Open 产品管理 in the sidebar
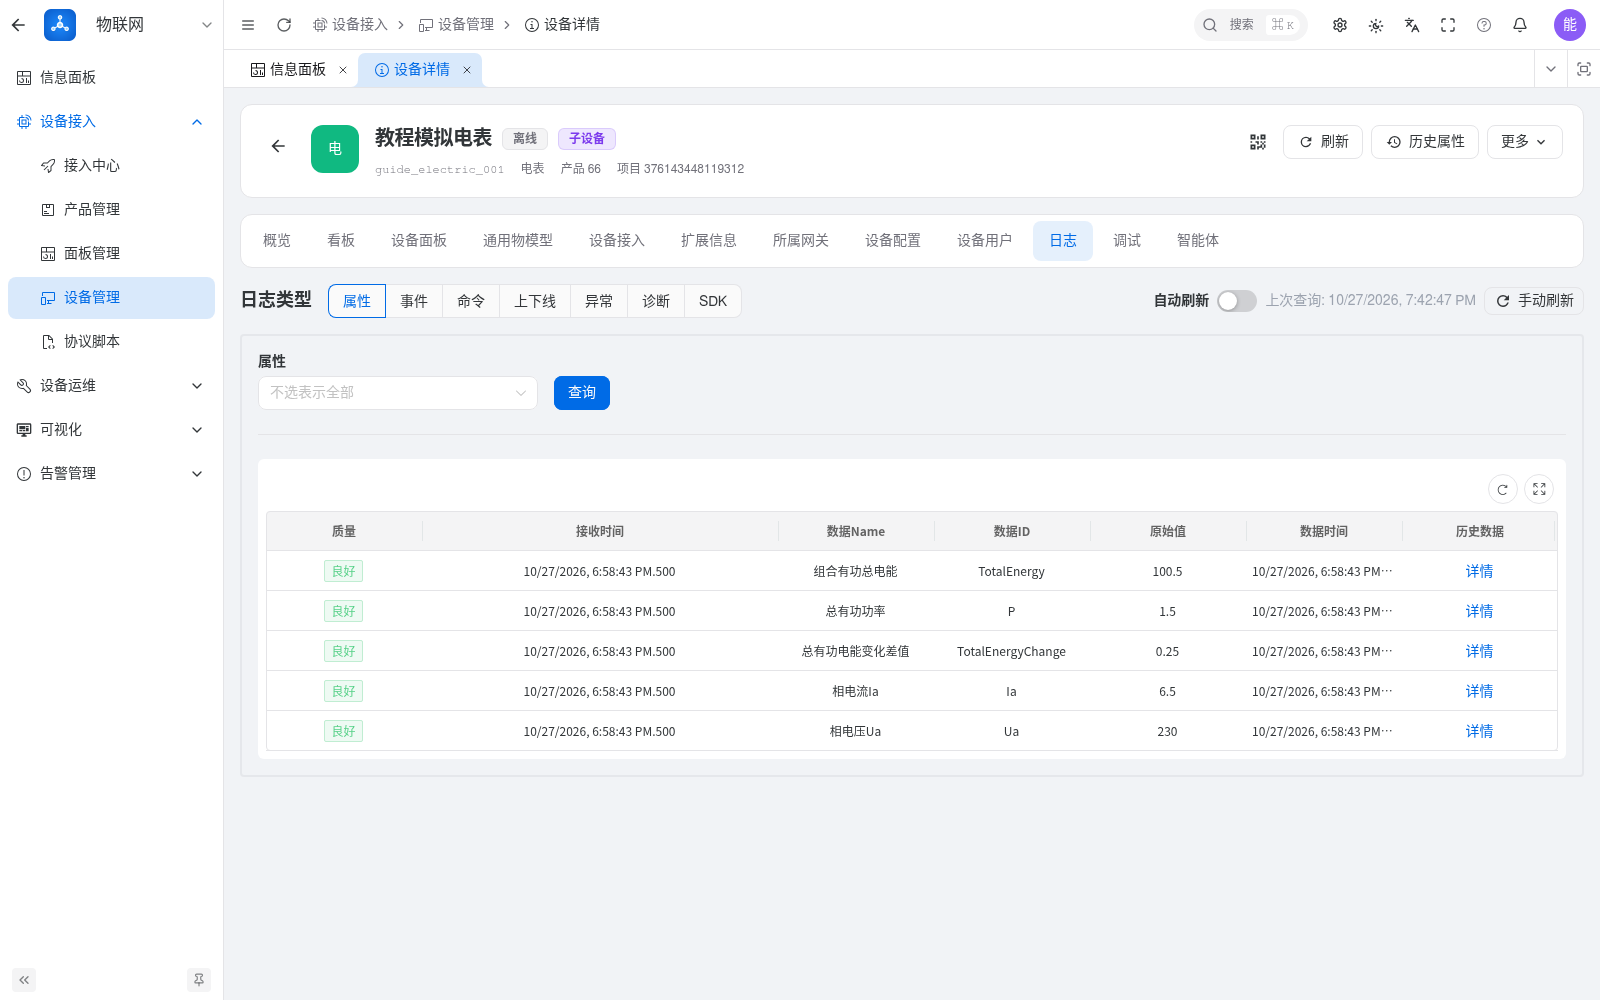Viewport: 1600px width, 1000px height. (111, 210)
